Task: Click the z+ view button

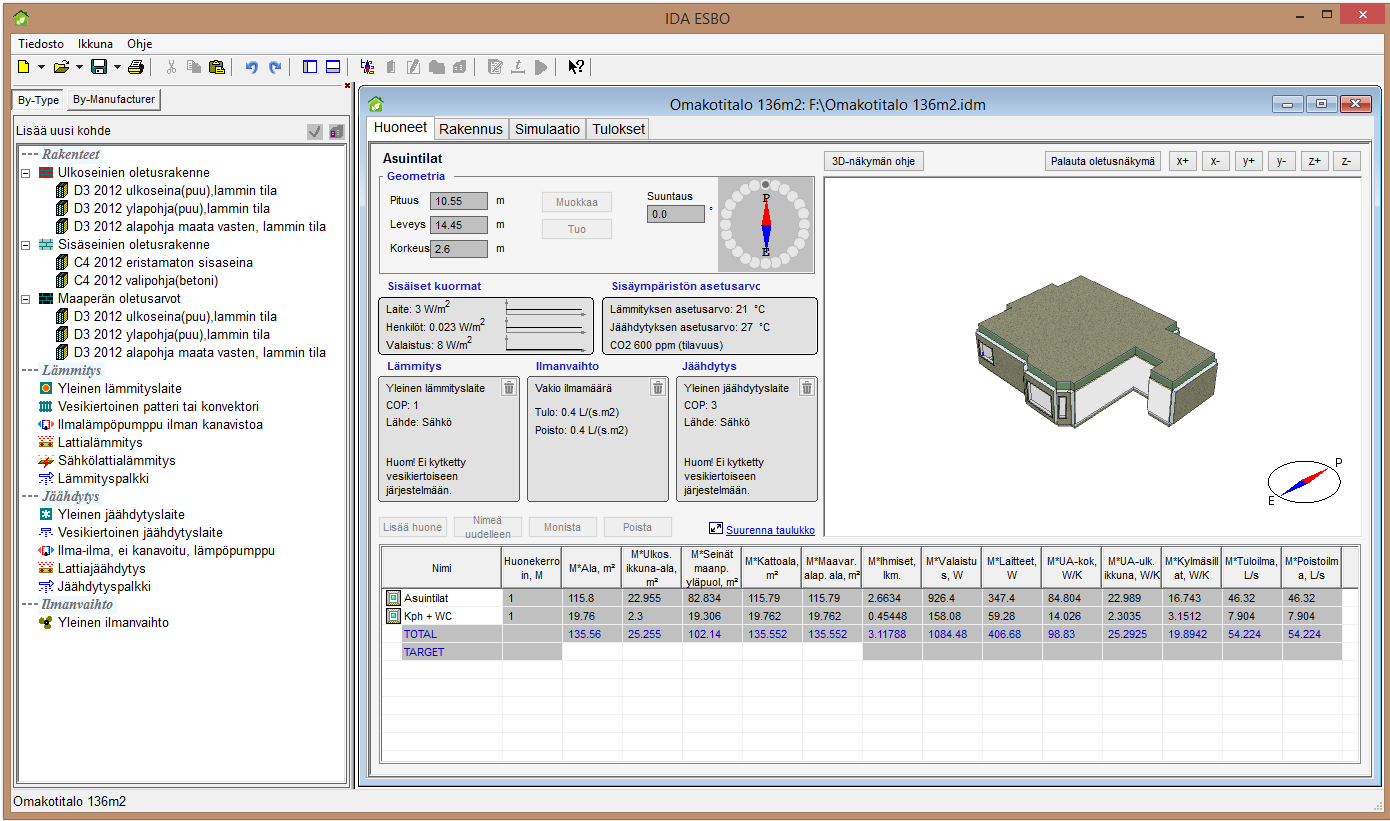Action: (1314, 161)
